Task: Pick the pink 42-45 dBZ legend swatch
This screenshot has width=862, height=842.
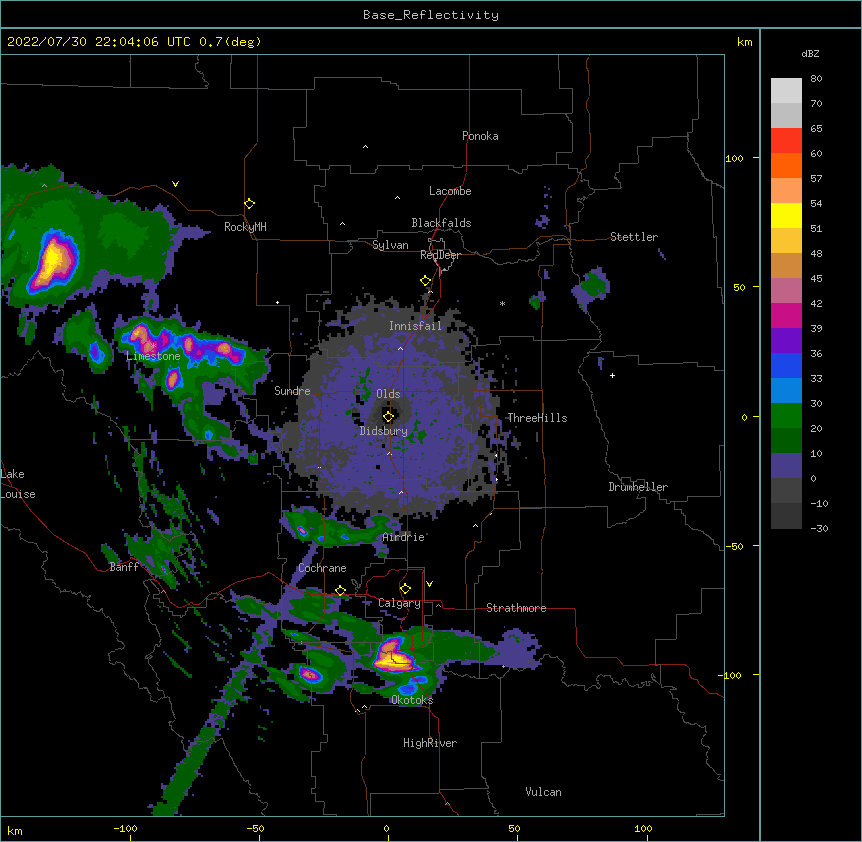Action: tap(786, 291)
